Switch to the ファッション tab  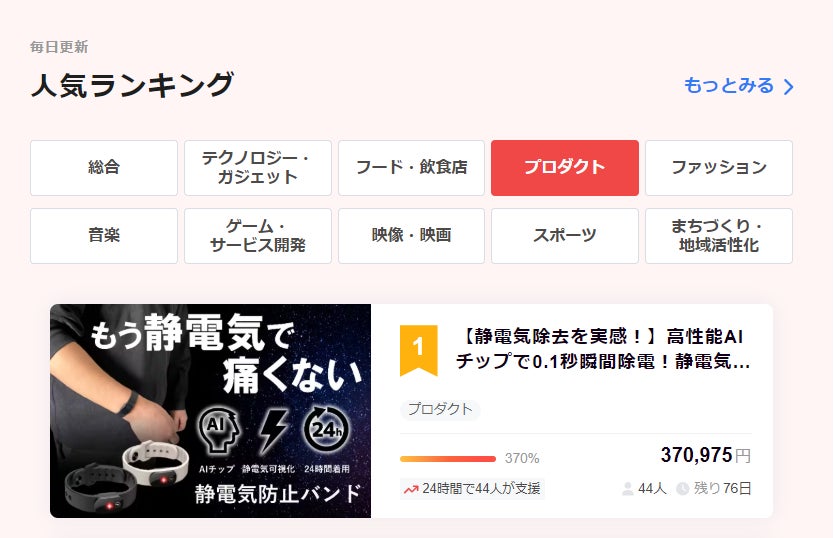[719, 168]
